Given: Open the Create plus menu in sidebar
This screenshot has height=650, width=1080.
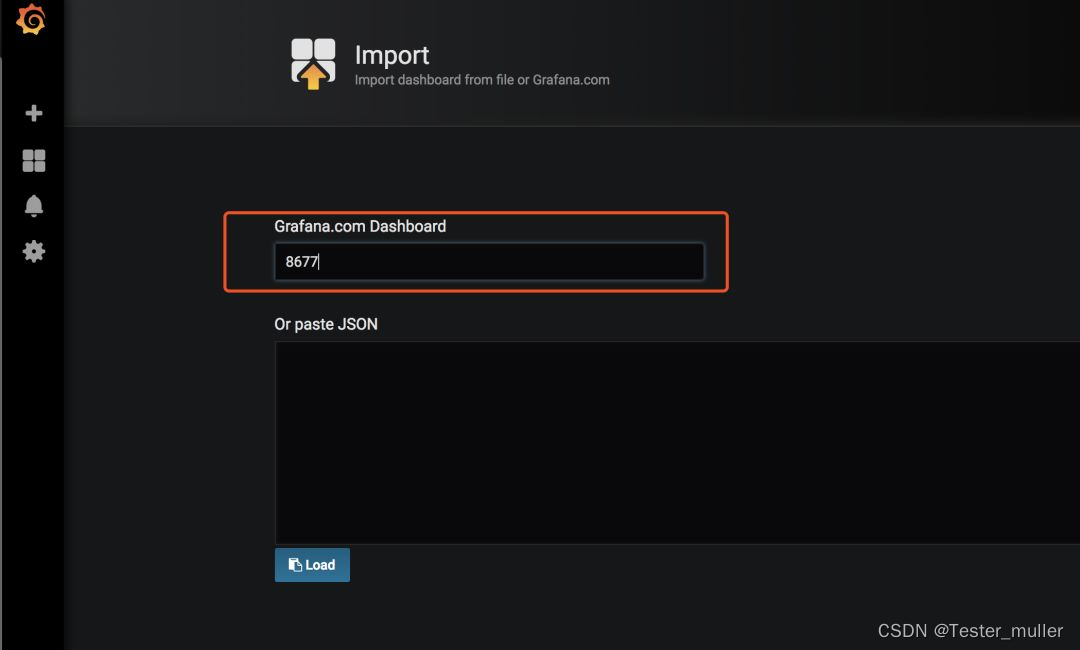Looking at the screenshot, I should click(34, 113).
